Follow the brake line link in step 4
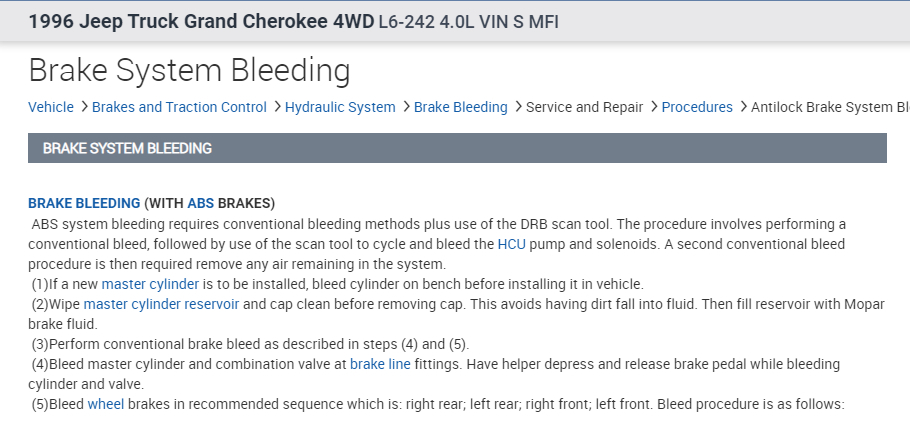The image size is (910, 421). coord(380,364)
